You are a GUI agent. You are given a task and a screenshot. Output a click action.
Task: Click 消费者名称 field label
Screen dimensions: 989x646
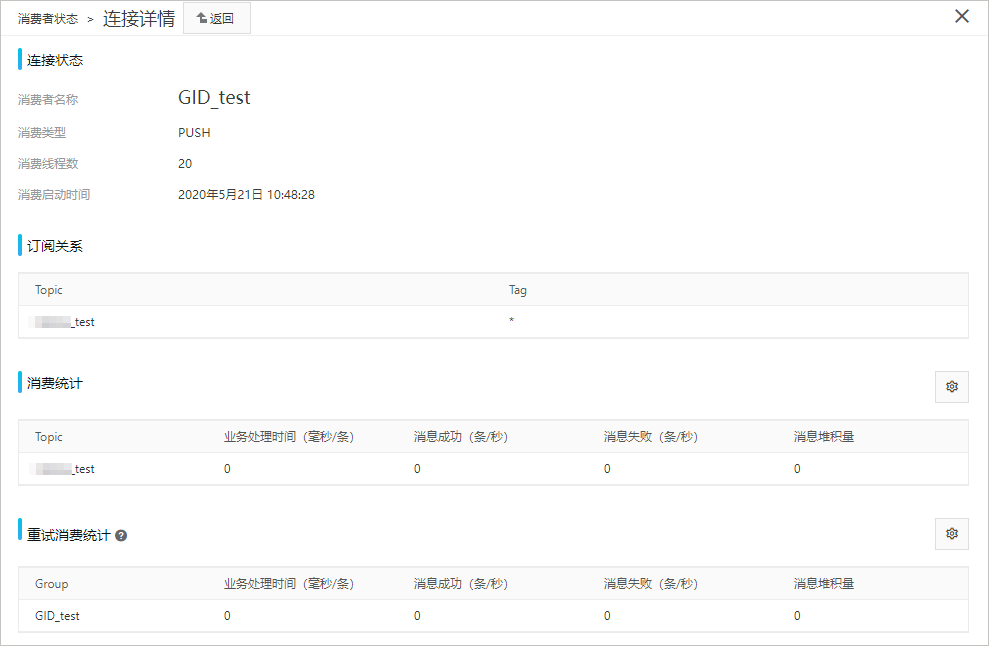[x=48, y=100]
